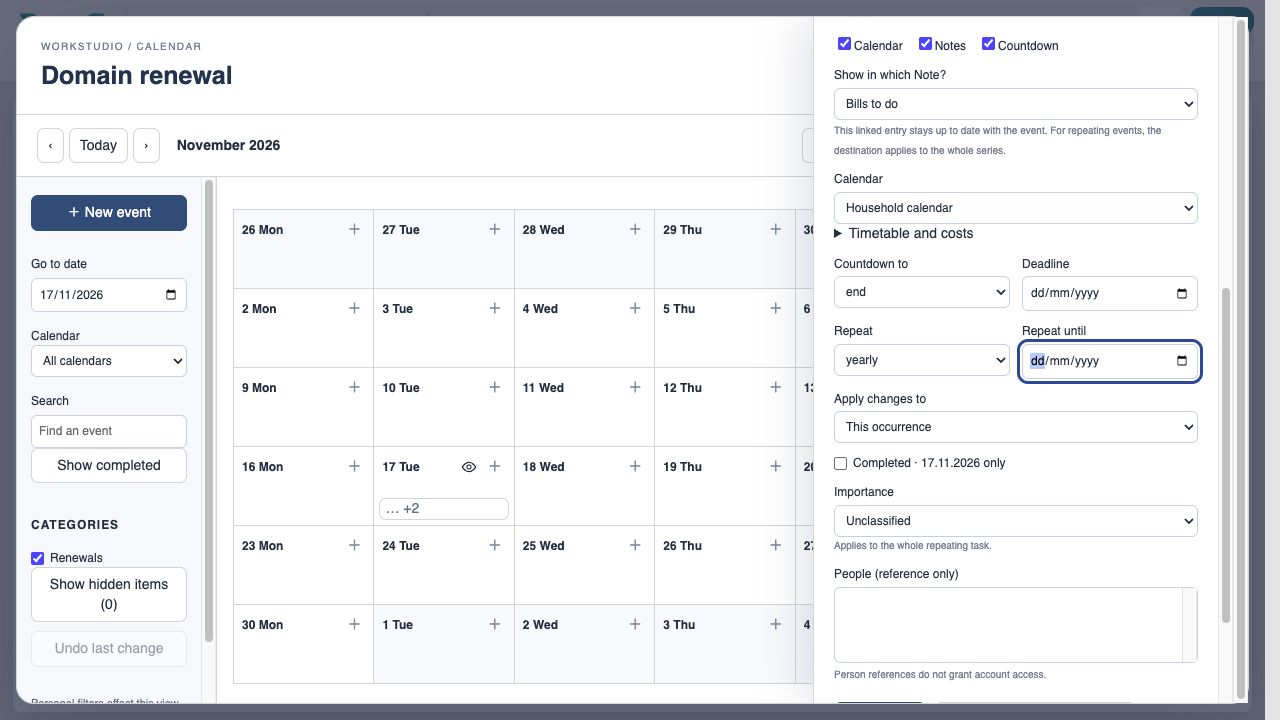
Task: Add event on 30 Mon plus icon
Action: pos(354,624)
